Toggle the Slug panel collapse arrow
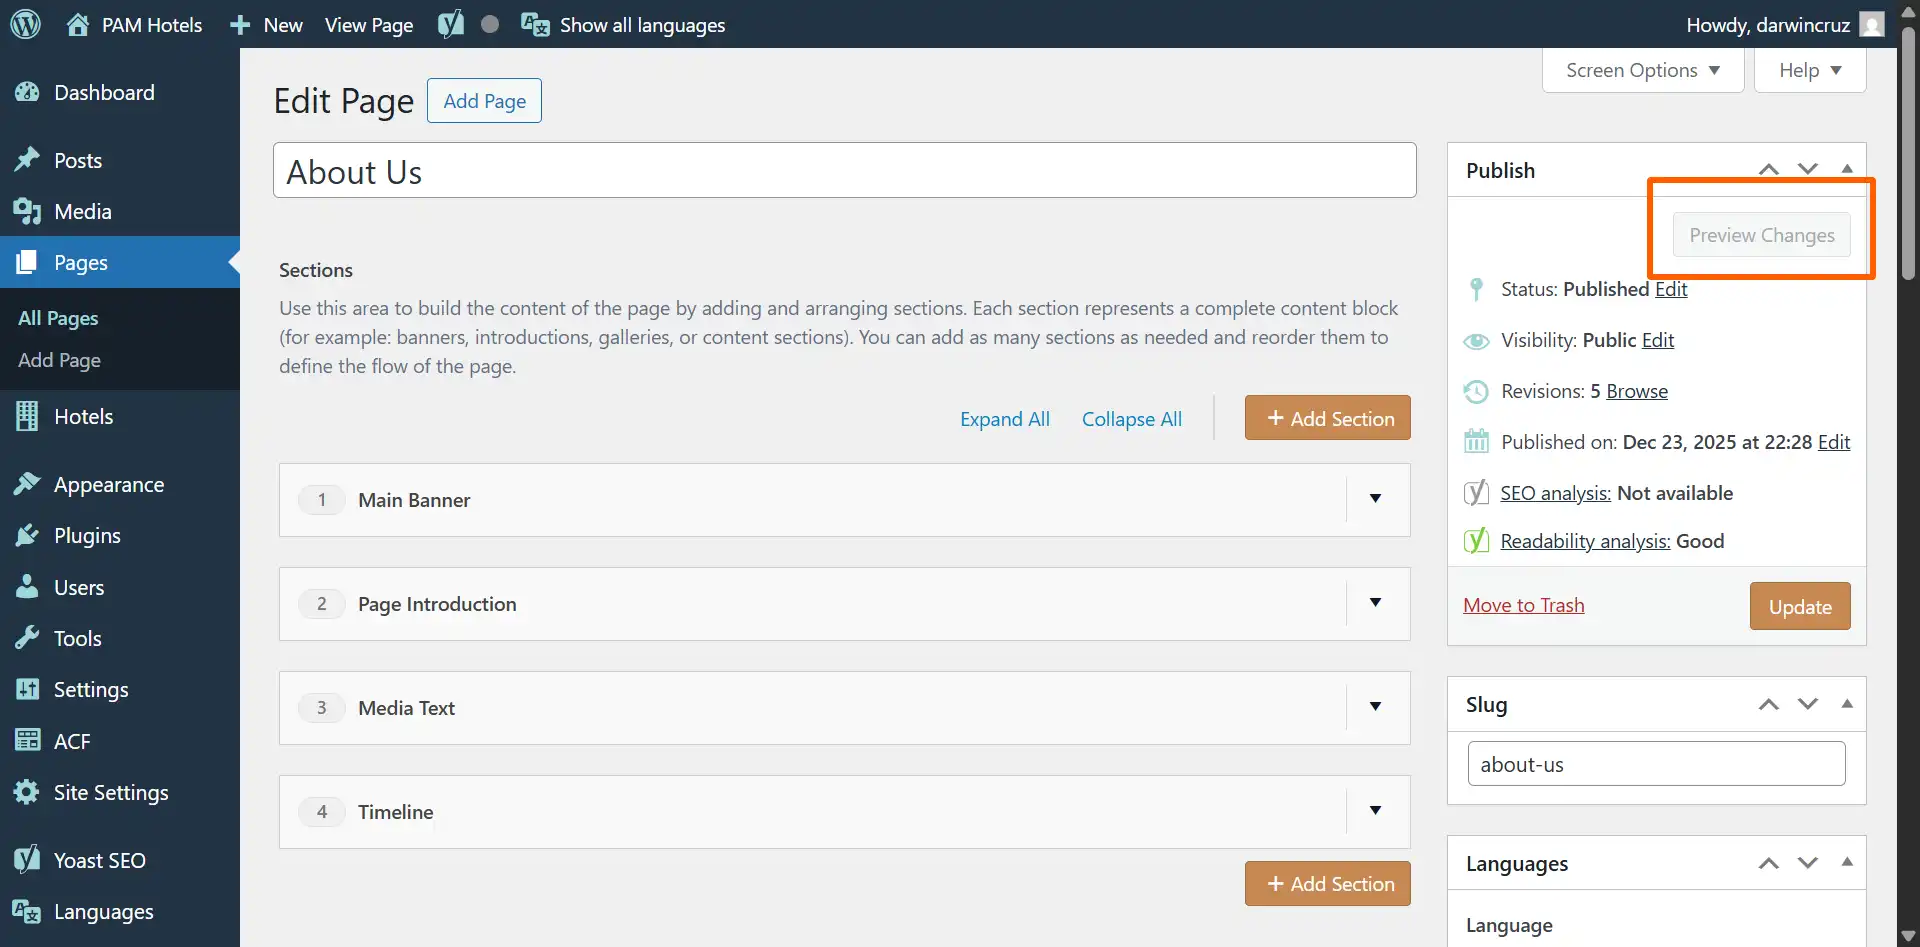Screen dimensions: 1920x947 pos(1847,704)
